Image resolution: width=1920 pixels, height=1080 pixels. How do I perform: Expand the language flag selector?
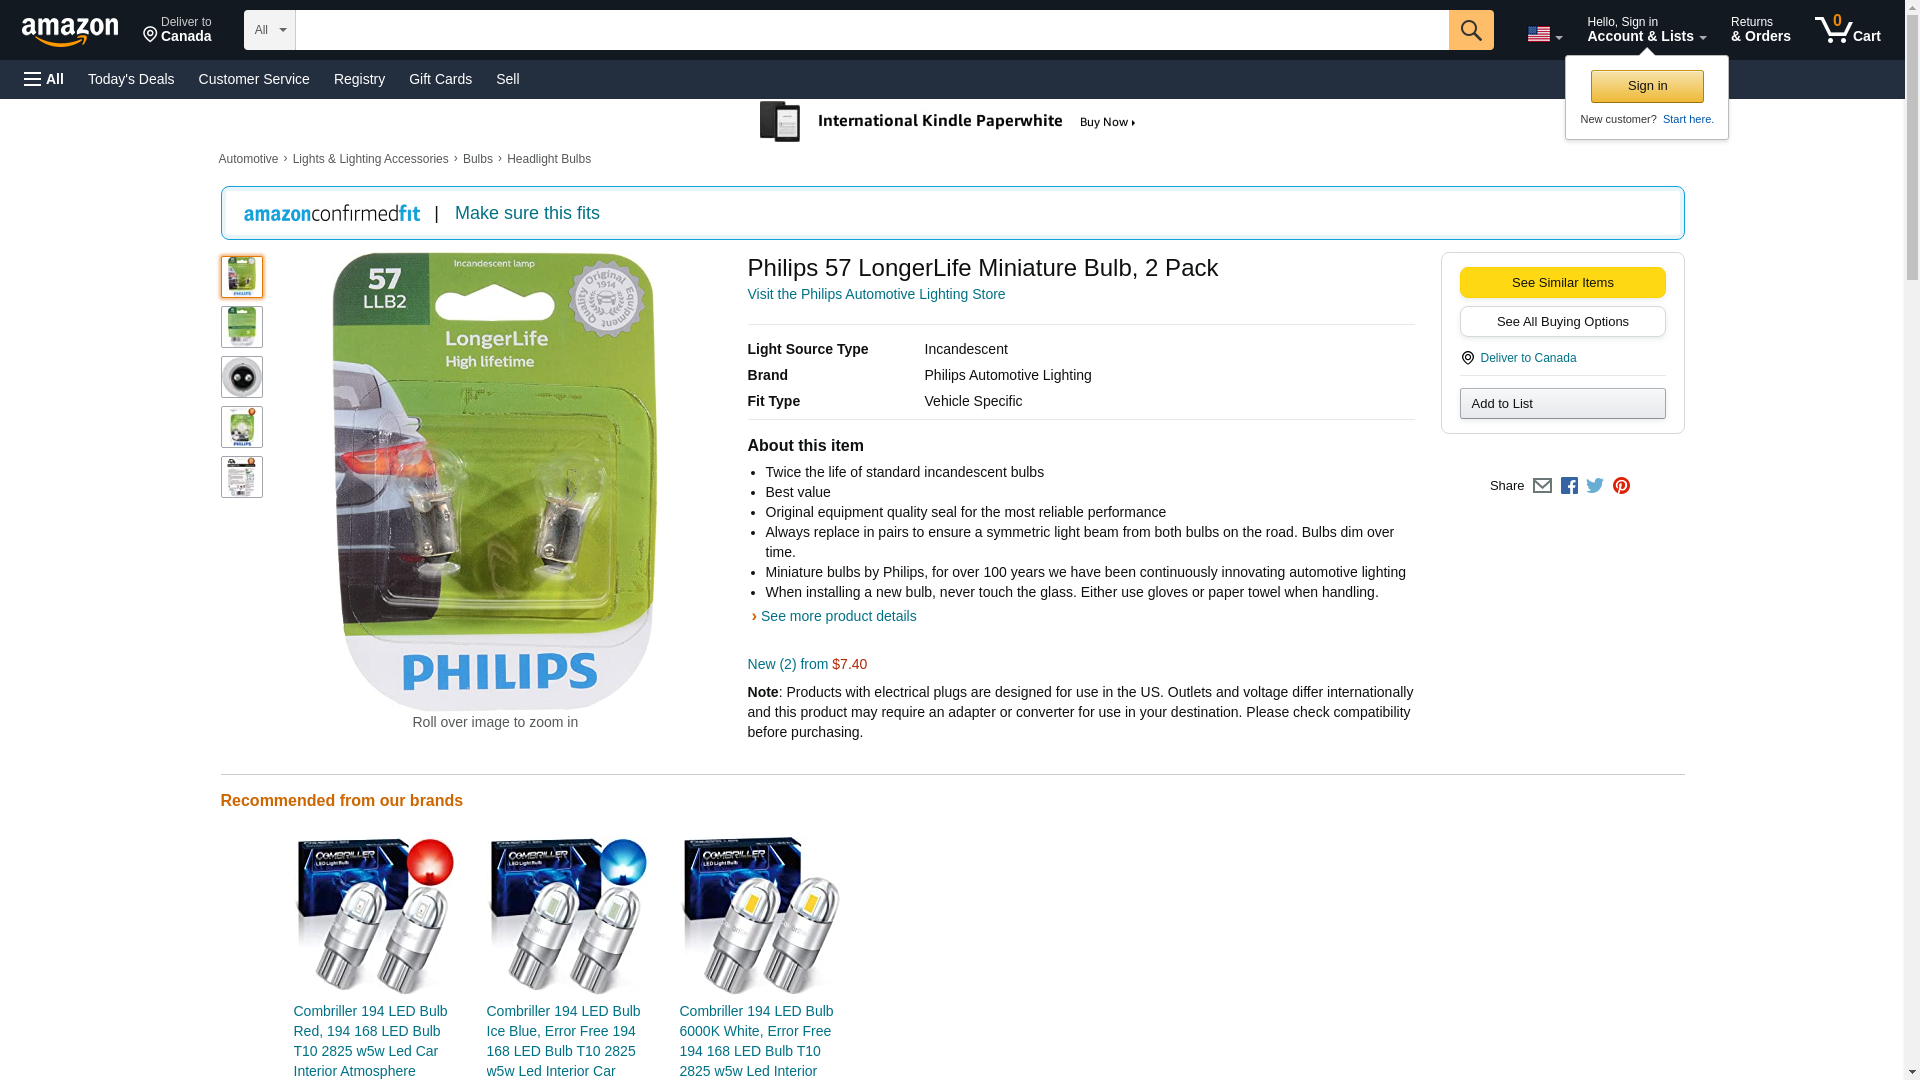point(1544,34)
